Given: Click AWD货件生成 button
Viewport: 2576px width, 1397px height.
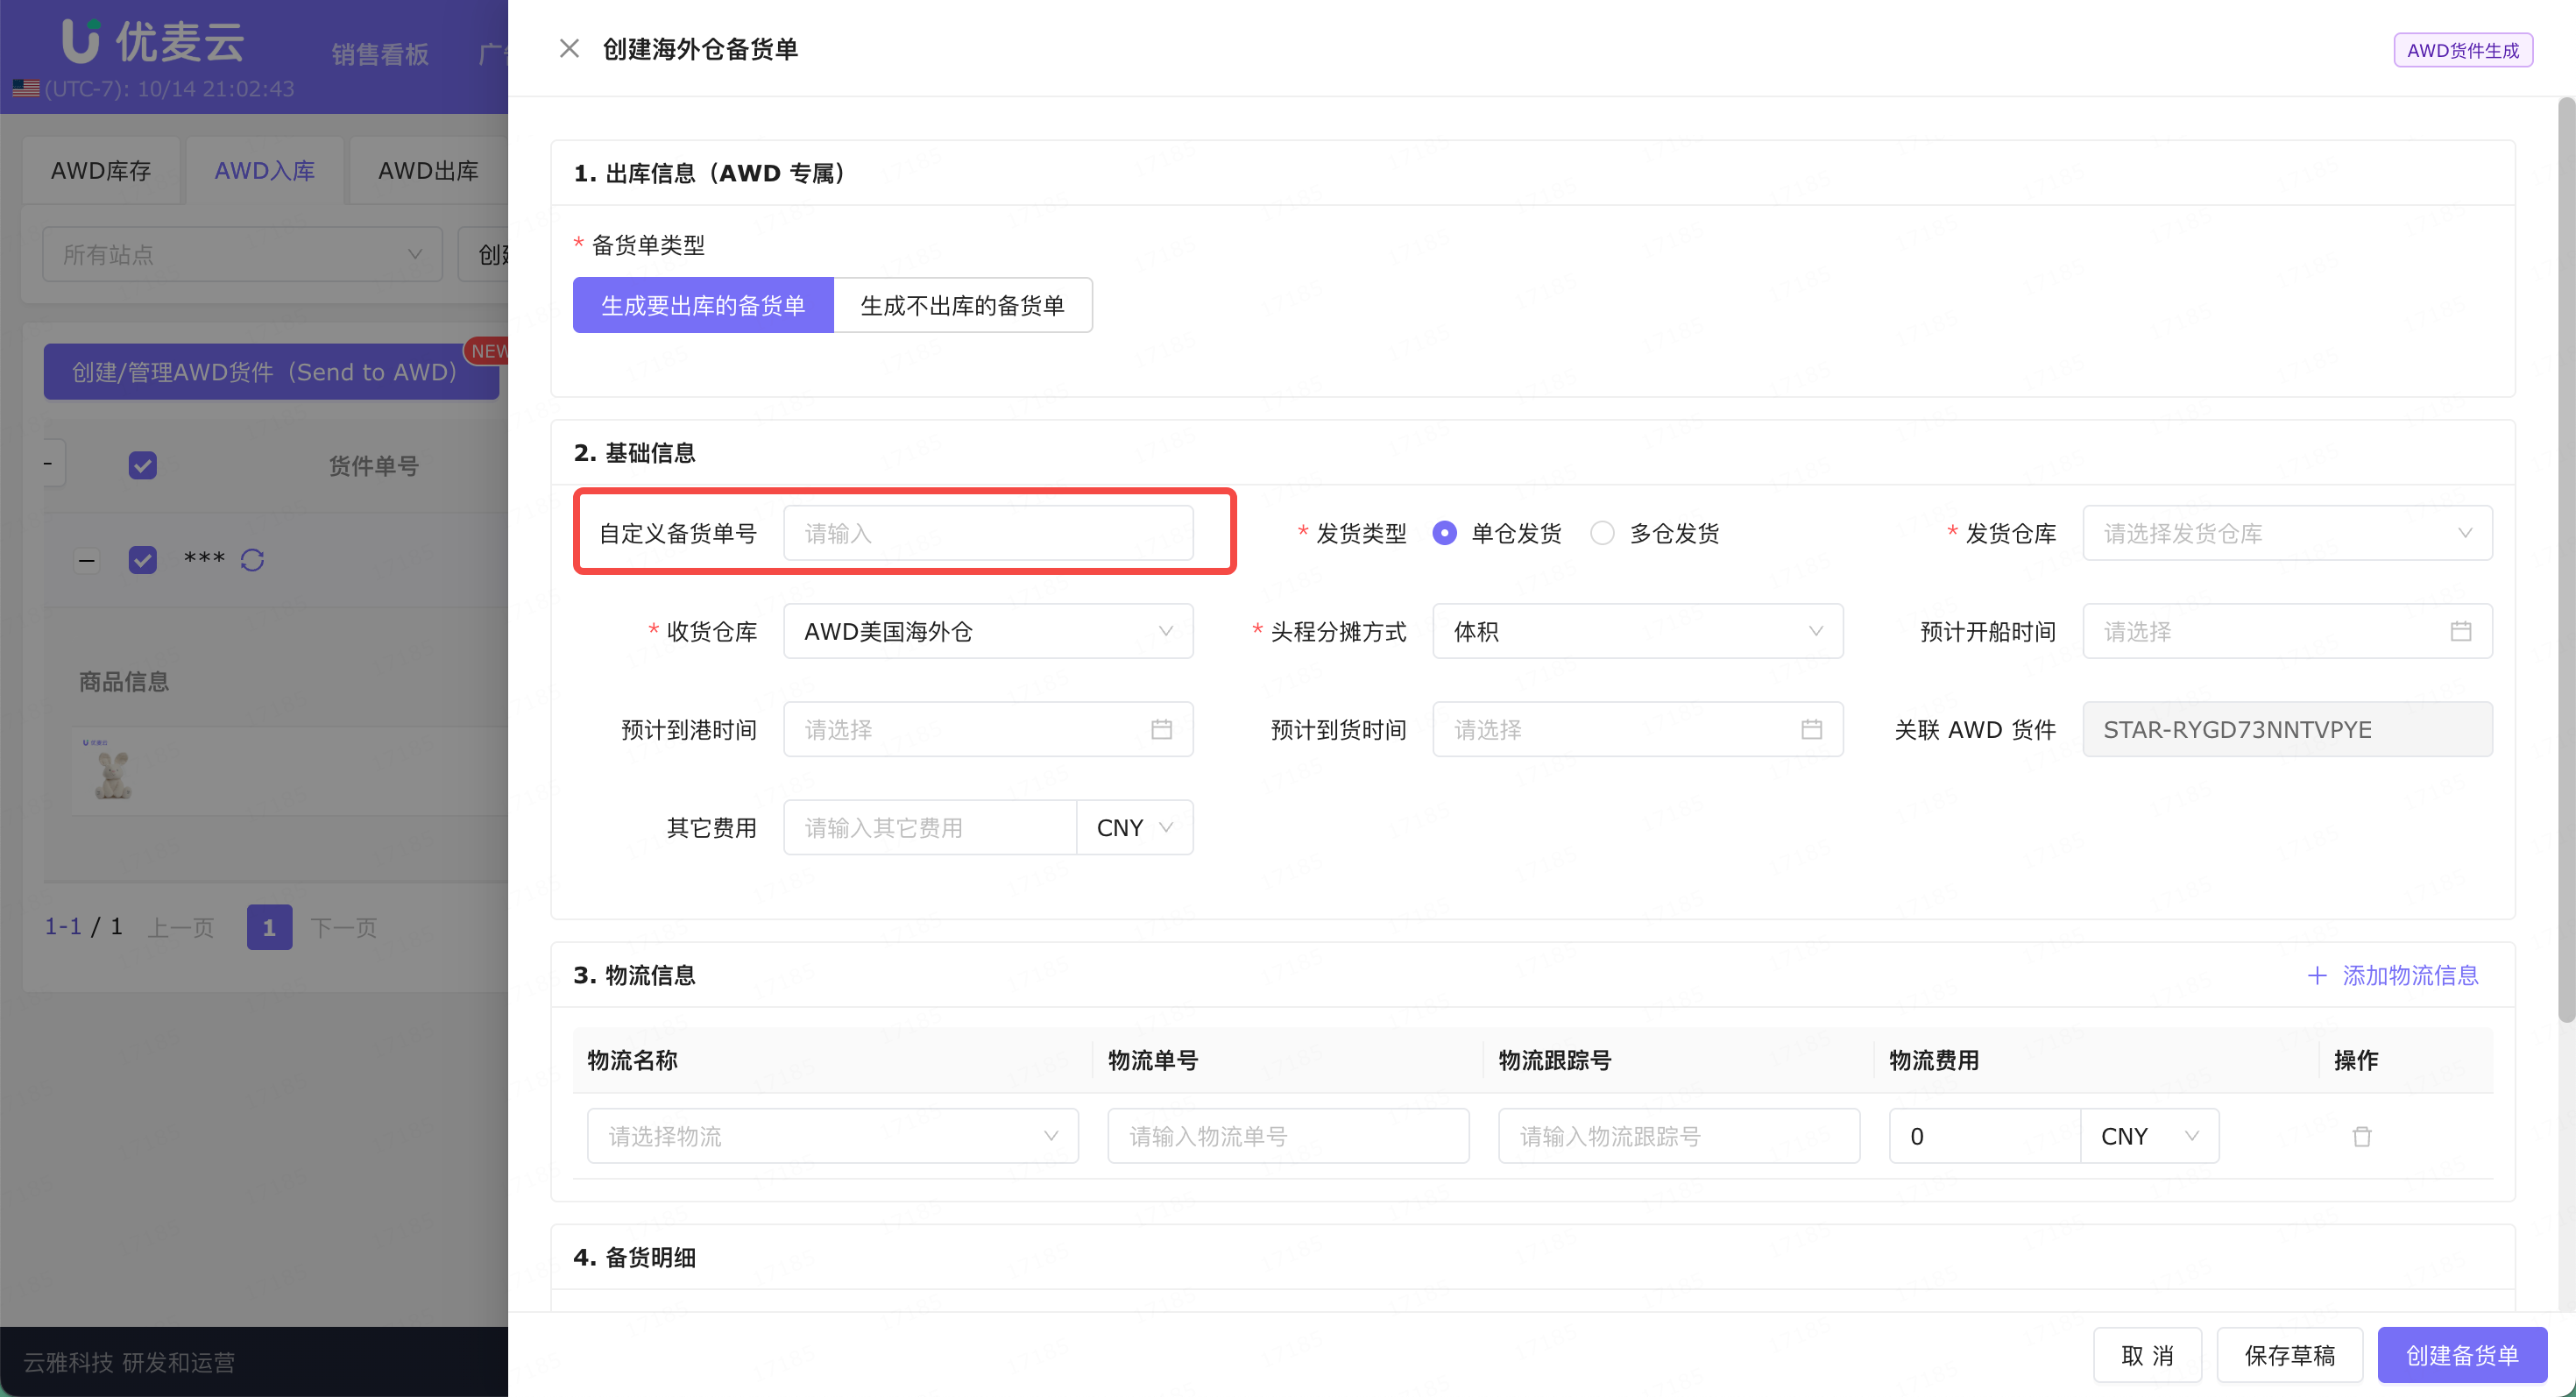Looking at the screenshot, I should tap(2463, 50).
